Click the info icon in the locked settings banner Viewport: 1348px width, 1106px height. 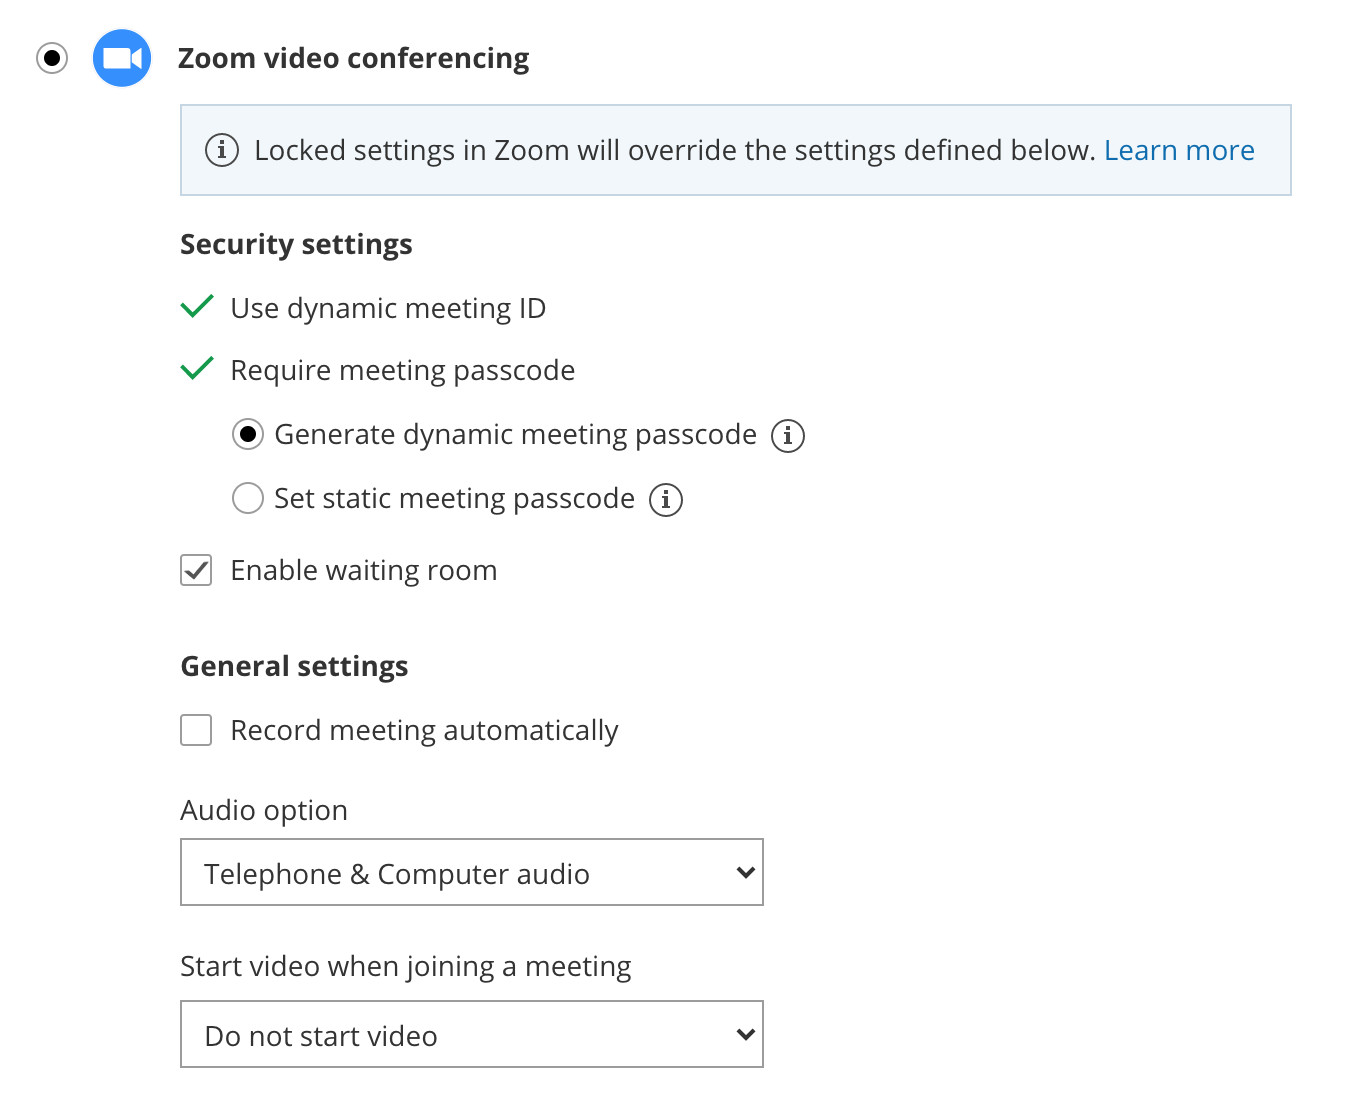pos(222,150)
